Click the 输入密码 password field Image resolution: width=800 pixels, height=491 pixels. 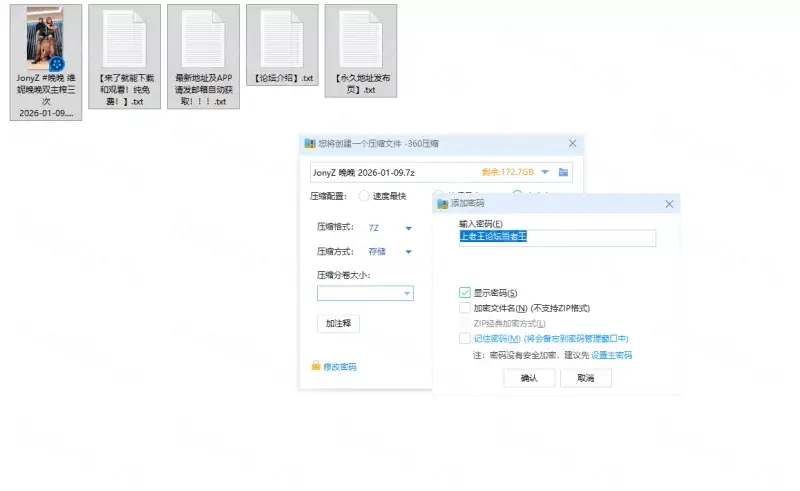pyautogui.click(x=557, y=237)
